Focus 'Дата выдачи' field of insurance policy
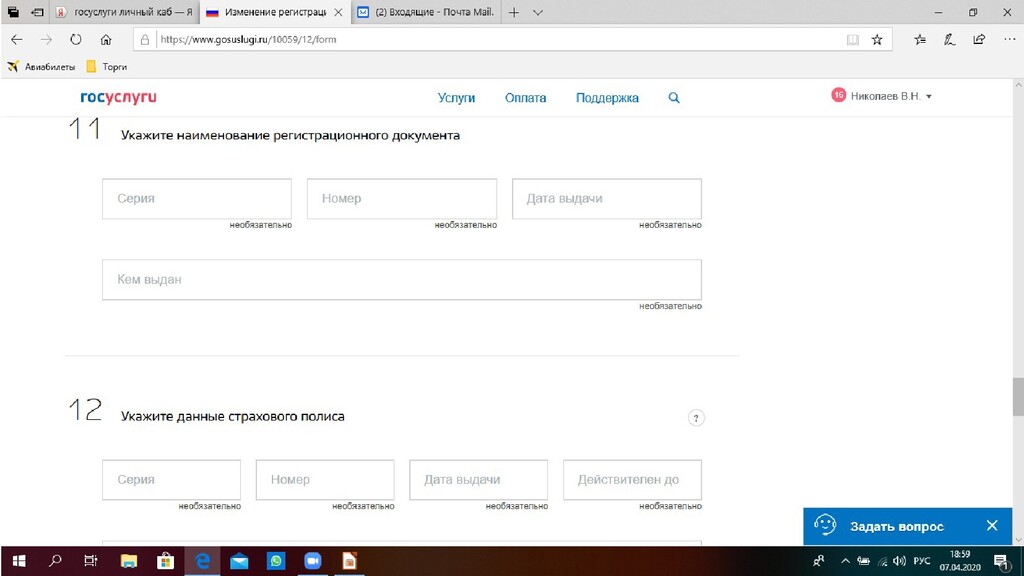 tap(478, 479)
